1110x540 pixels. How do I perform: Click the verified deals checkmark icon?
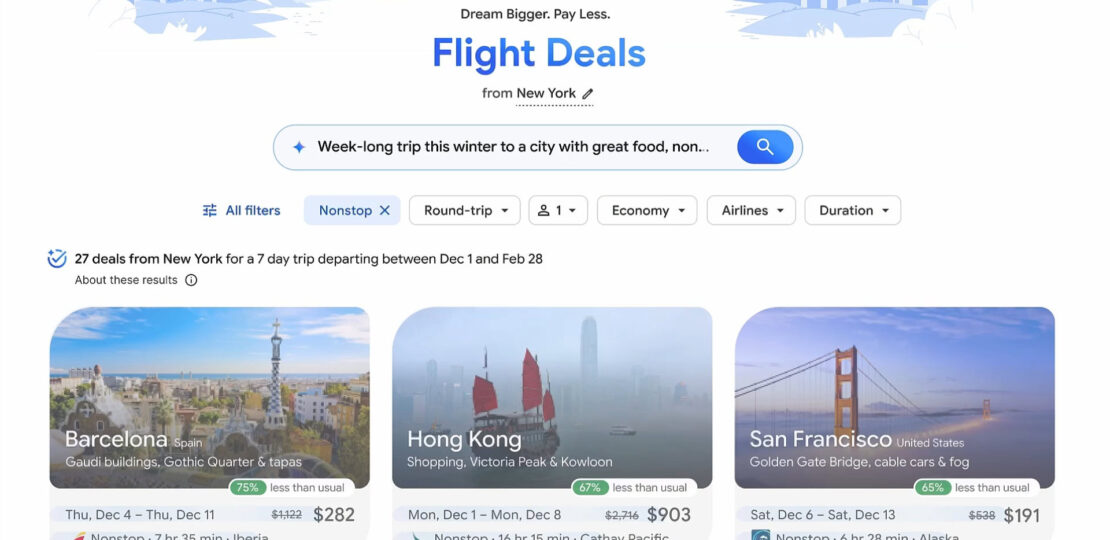pos(57,258)
